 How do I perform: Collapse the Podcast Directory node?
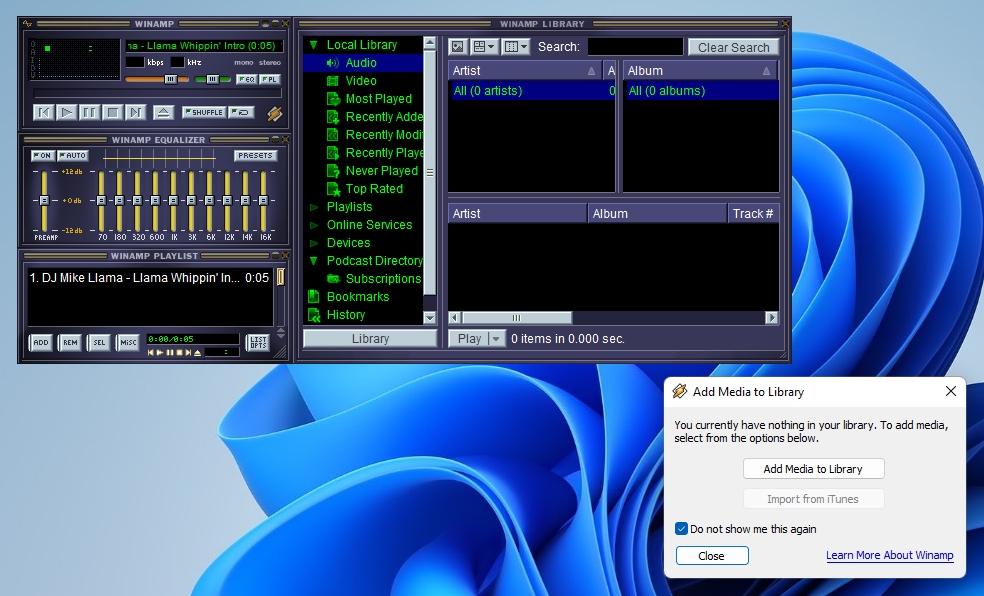[x=313, y=260]
